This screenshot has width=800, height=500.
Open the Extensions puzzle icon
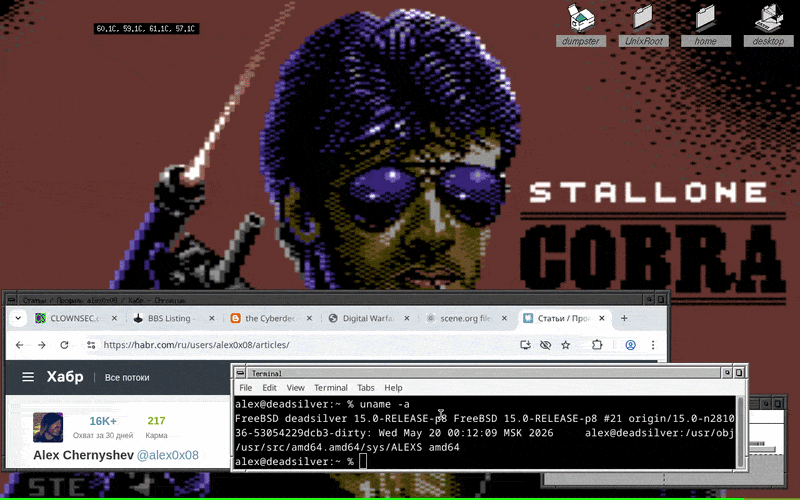pos(597,345)
